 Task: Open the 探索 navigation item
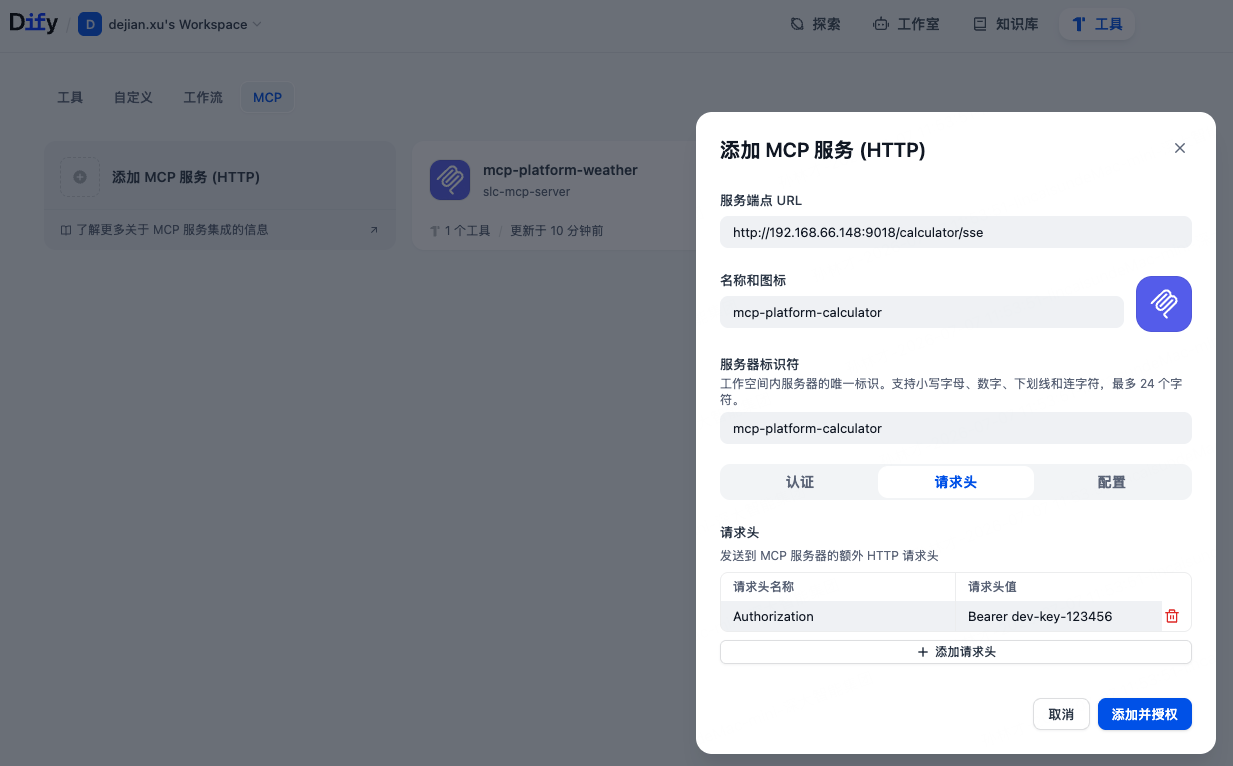[x=816, y=24]
